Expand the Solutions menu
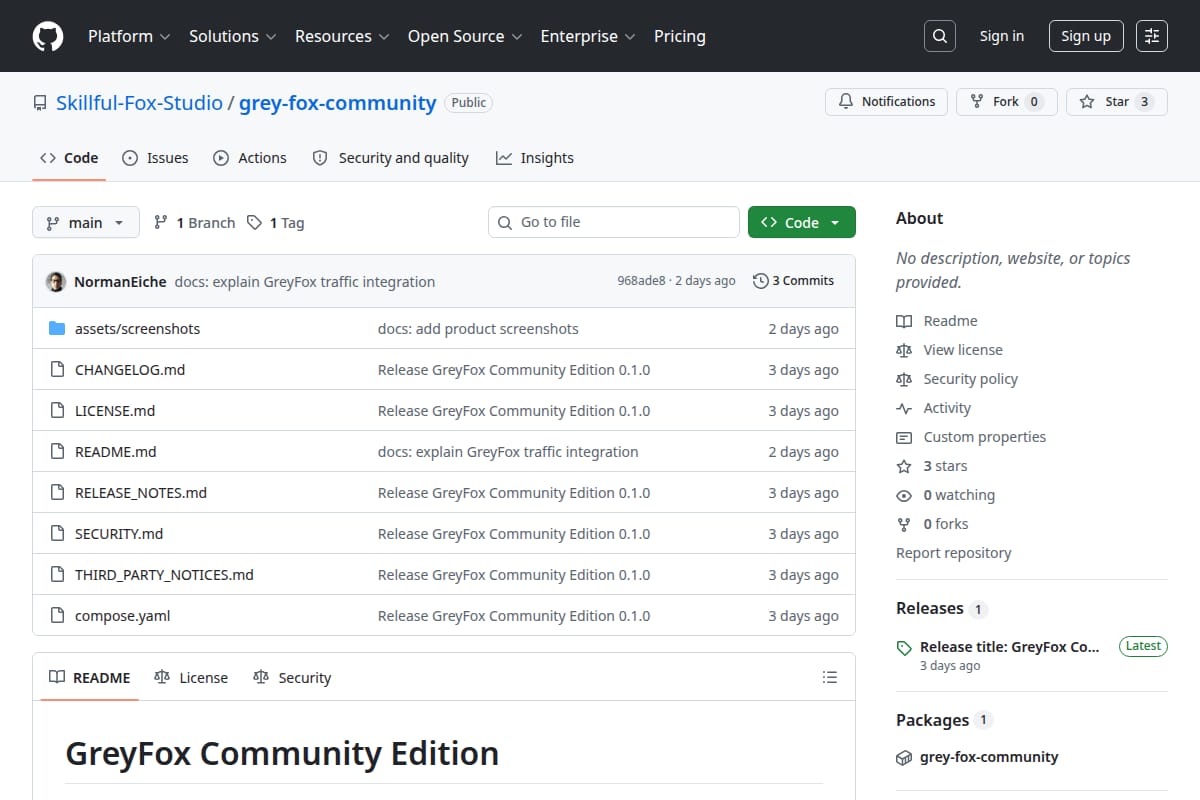 (232, 36)
